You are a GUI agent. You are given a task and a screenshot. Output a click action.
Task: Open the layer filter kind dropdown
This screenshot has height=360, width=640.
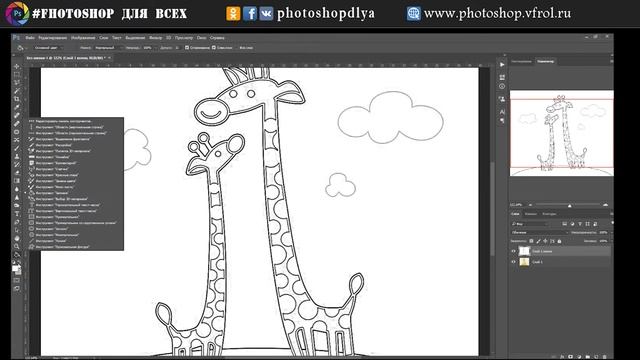pyautogui.click(x=529, y=224)
